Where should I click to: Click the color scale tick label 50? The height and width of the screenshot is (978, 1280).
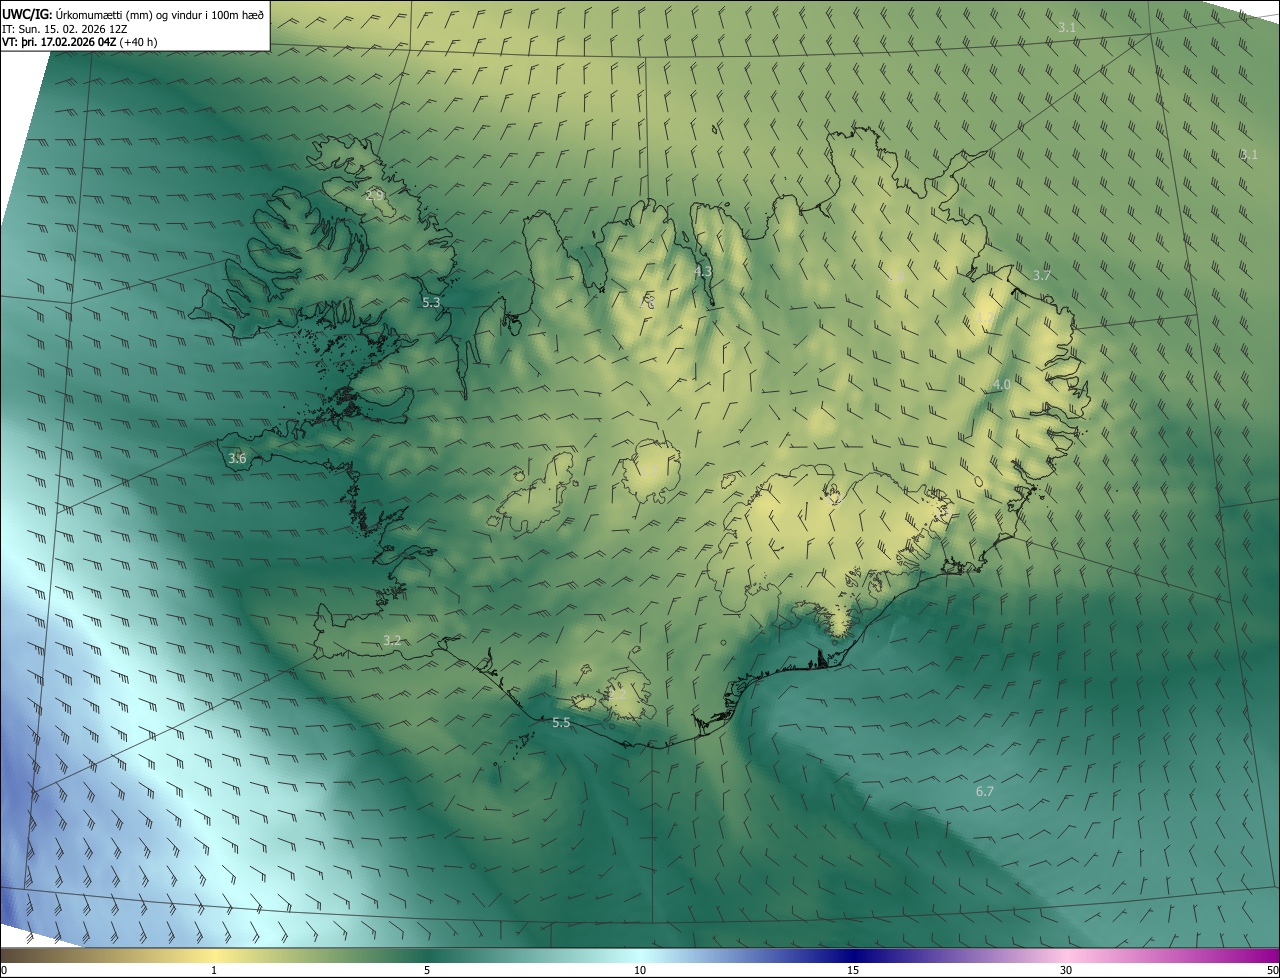click(x=1272, y=970)
